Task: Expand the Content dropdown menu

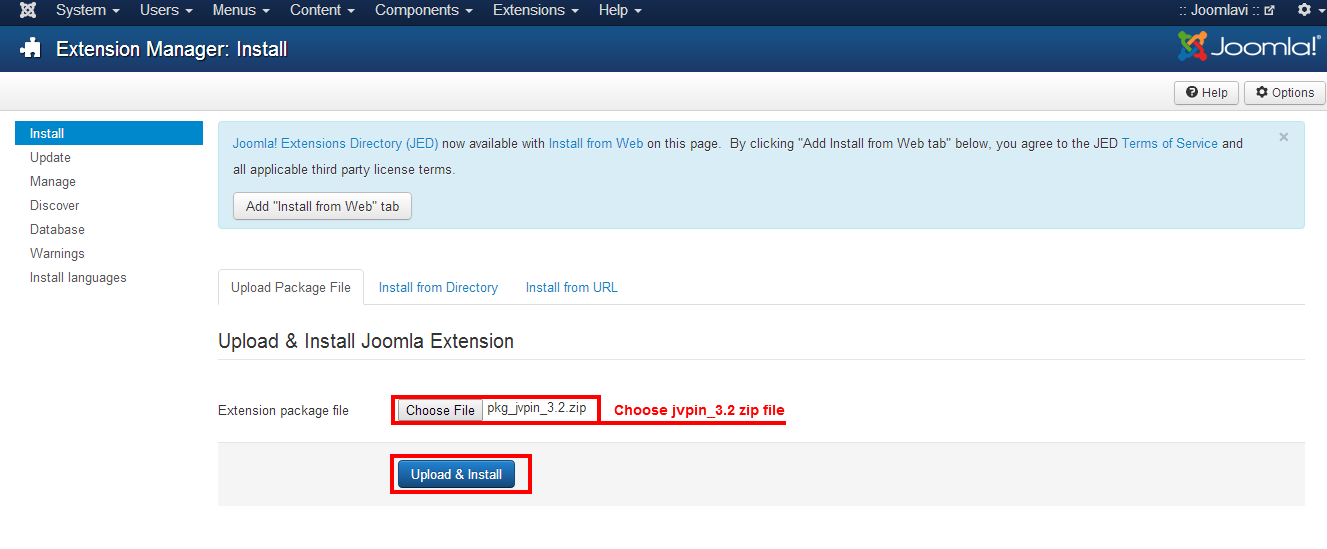Action: (322, 10)
